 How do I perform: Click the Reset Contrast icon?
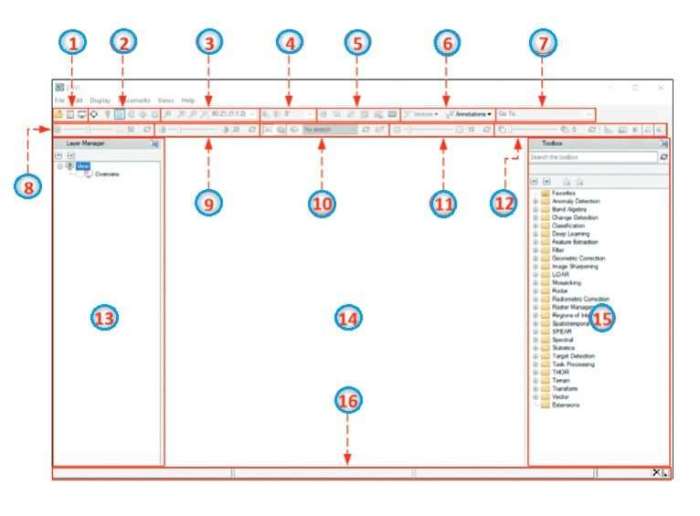click(x=252, y=130)
